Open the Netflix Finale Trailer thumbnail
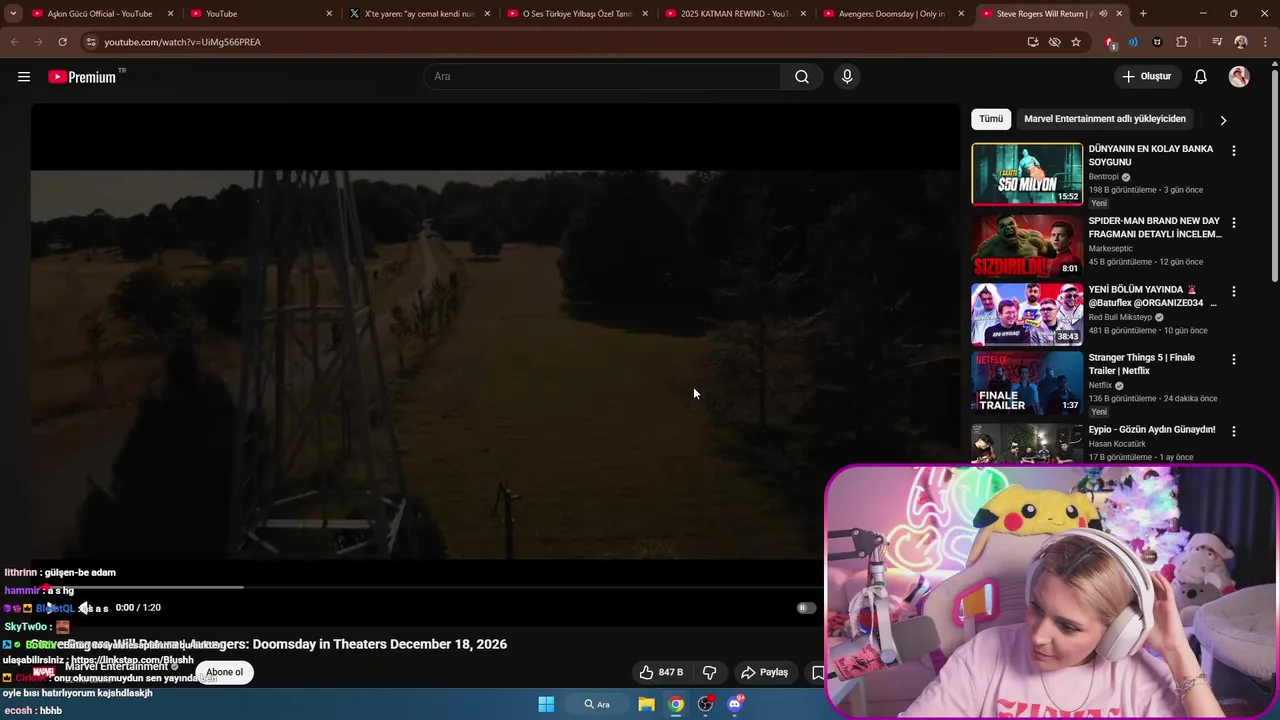 click(x=1027, y=383)
